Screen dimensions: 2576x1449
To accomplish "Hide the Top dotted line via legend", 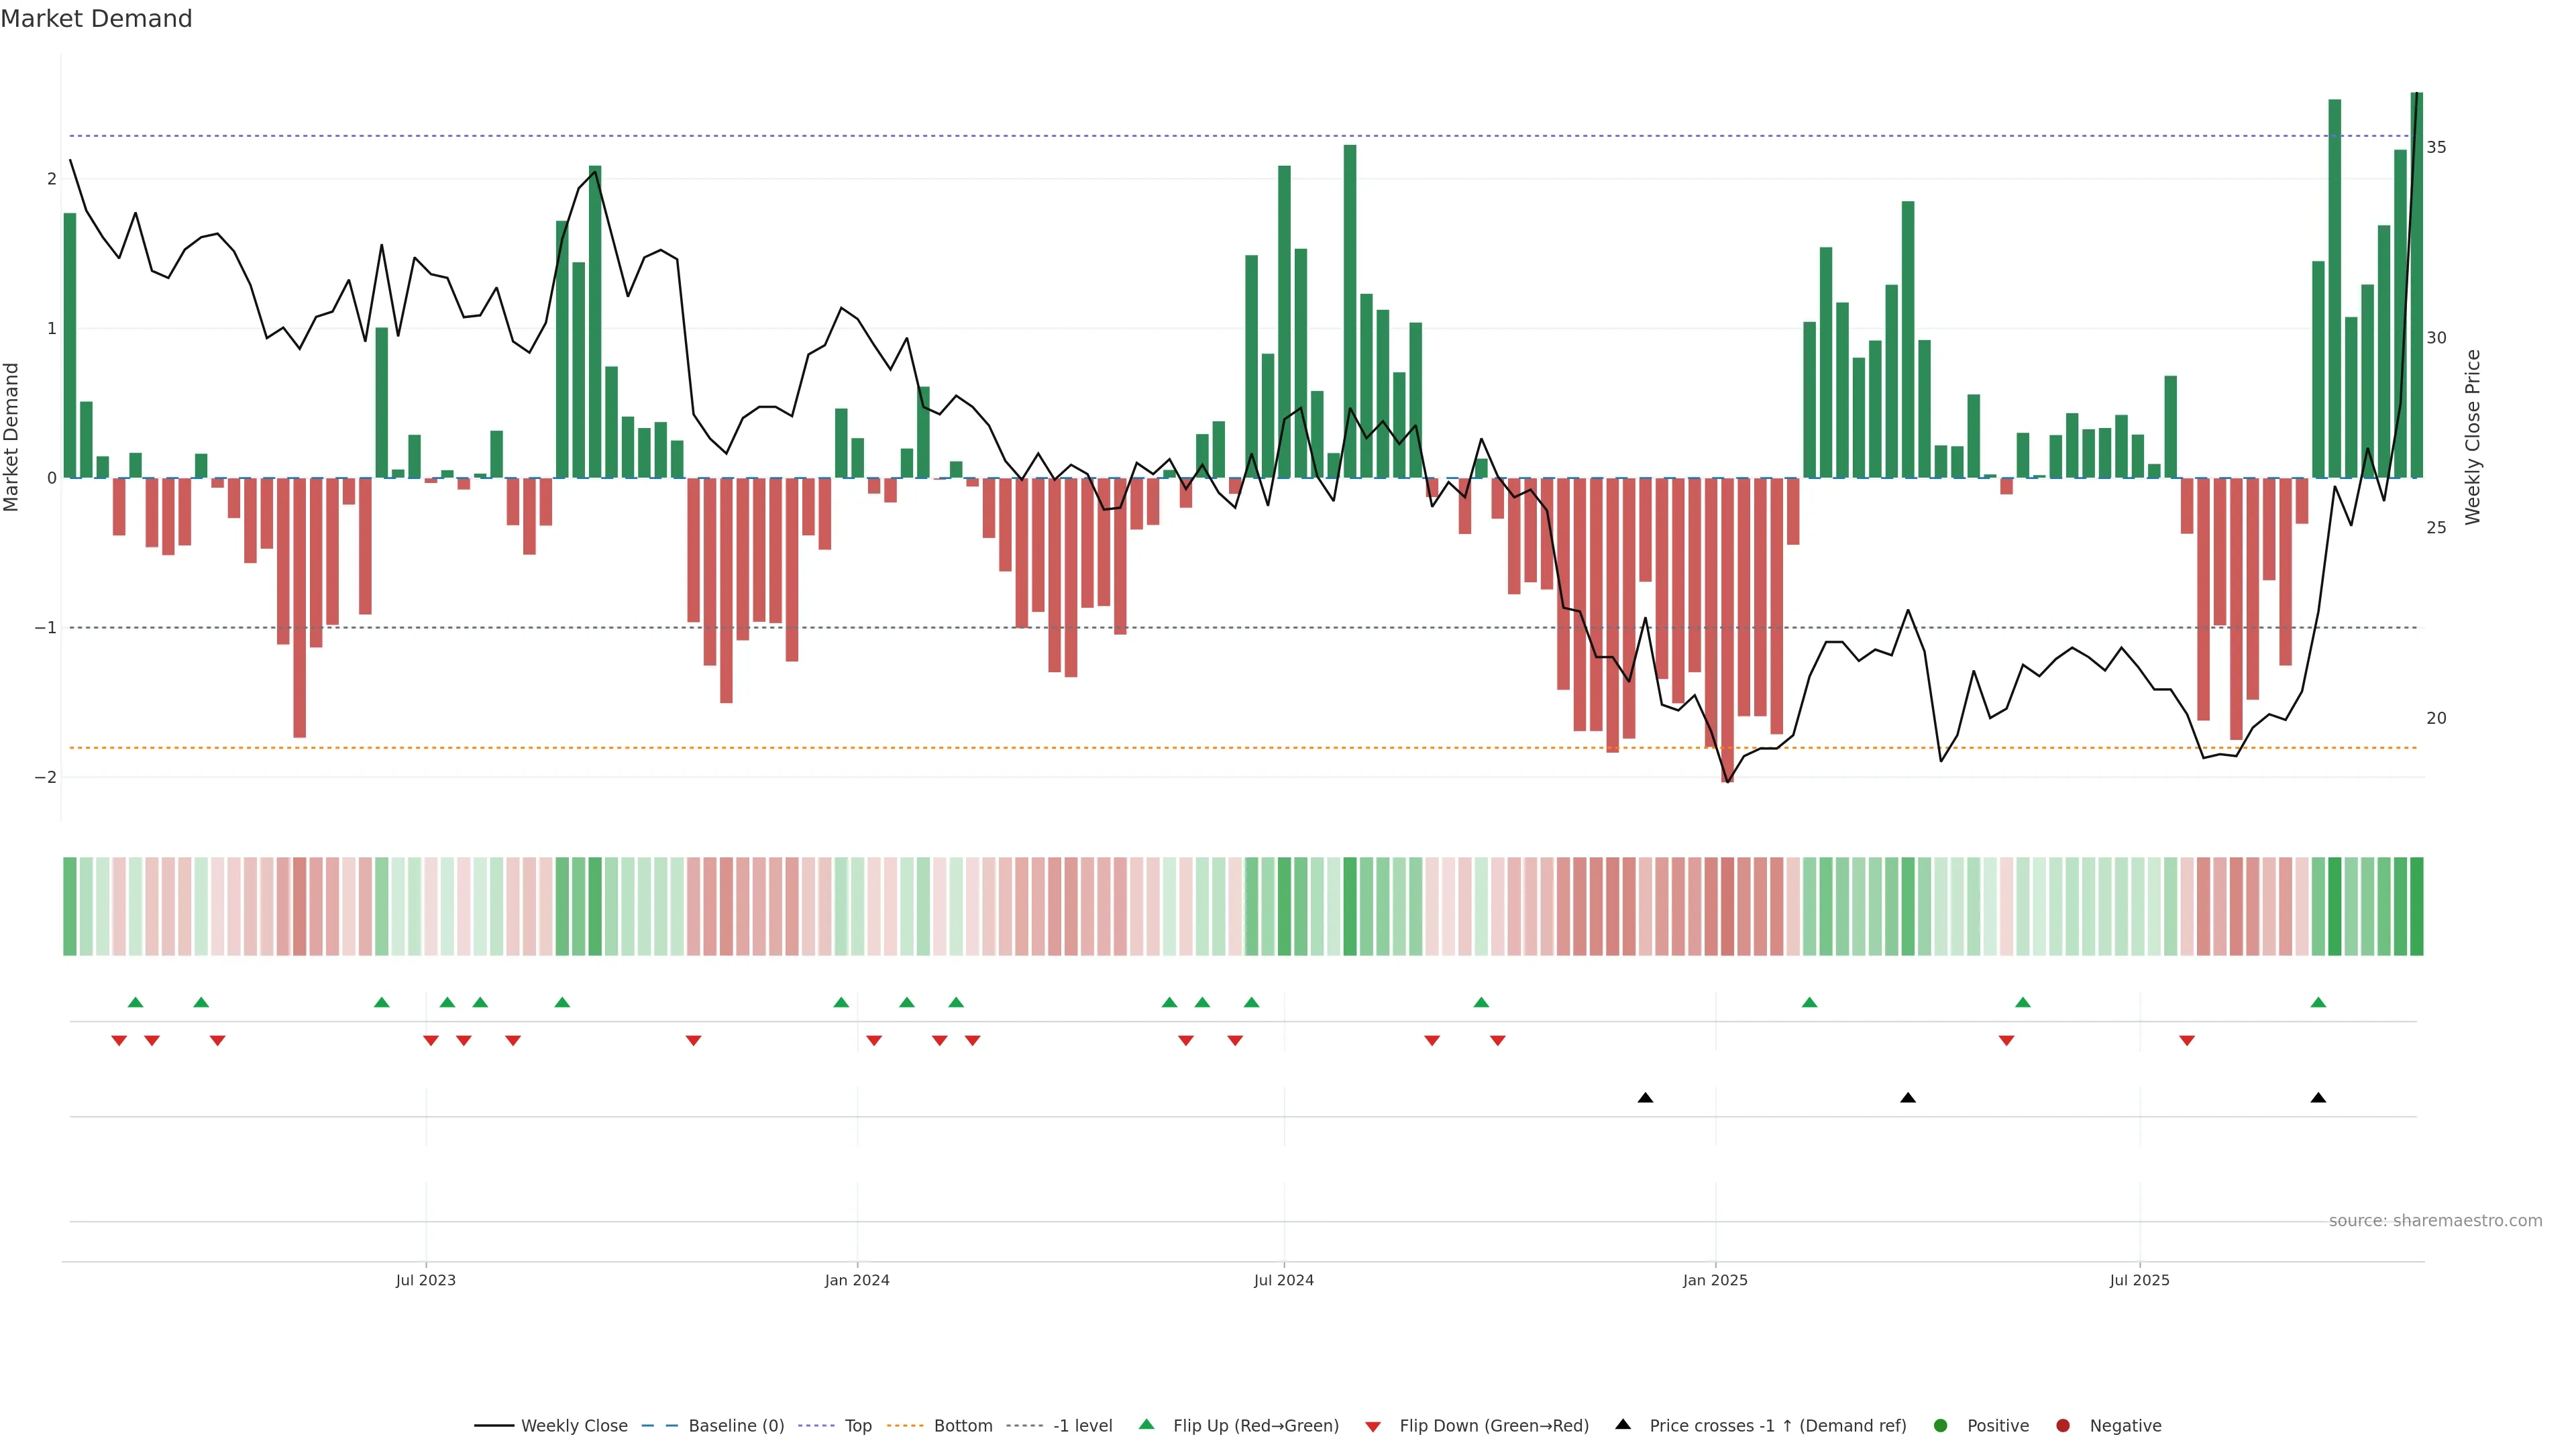I will point(857,1426).
